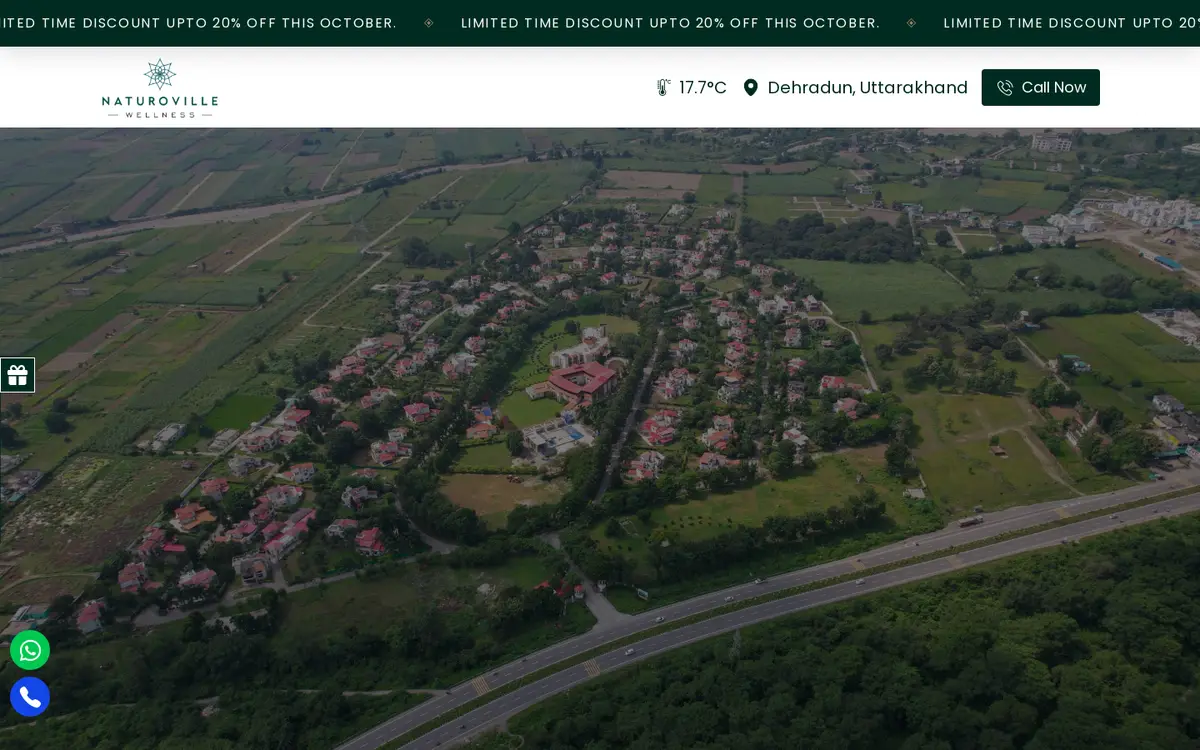This screenshot has width=1200, height=750.
Task: Open the WhatsApp chat floating button
Action: pos(30,651)
